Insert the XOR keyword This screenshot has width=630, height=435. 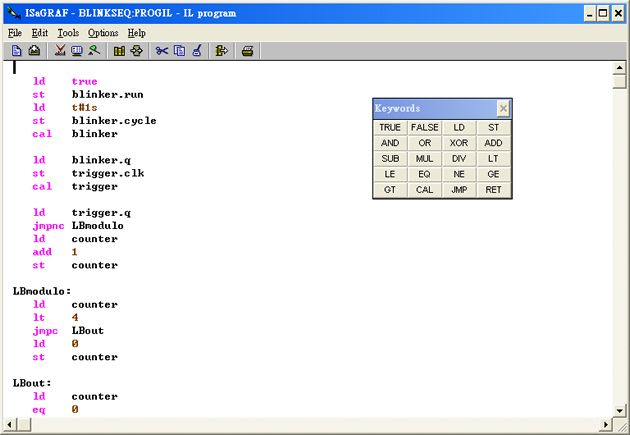[458, 144]
